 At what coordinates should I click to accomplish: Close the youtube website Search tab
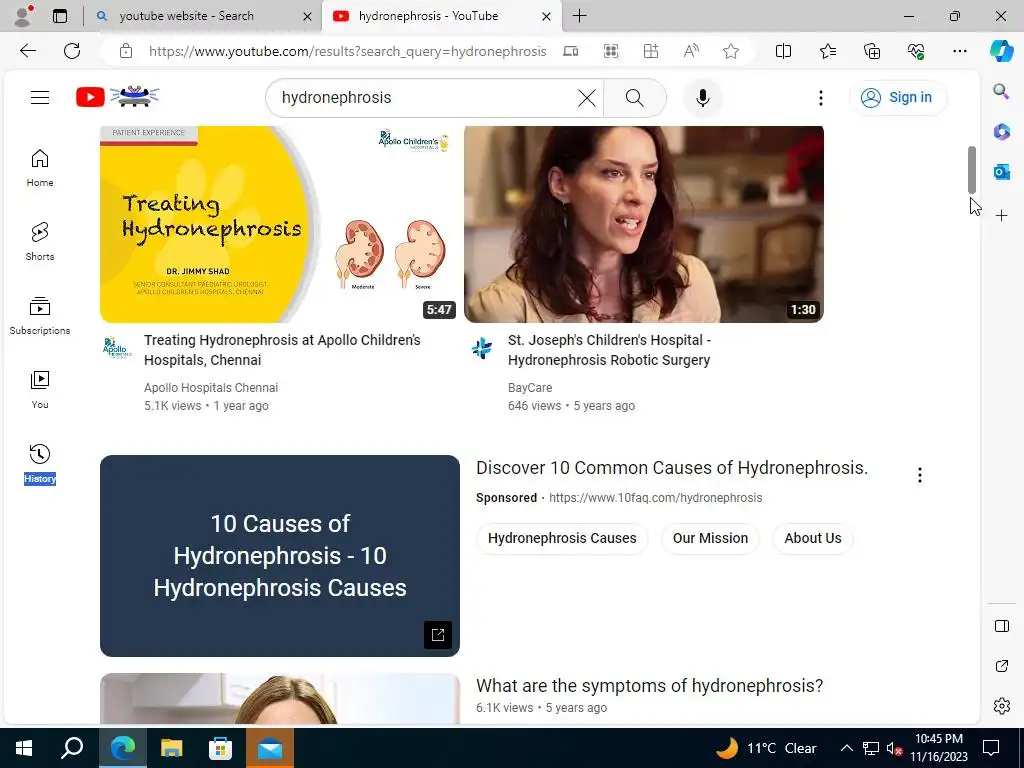click(x=307, y=16)
